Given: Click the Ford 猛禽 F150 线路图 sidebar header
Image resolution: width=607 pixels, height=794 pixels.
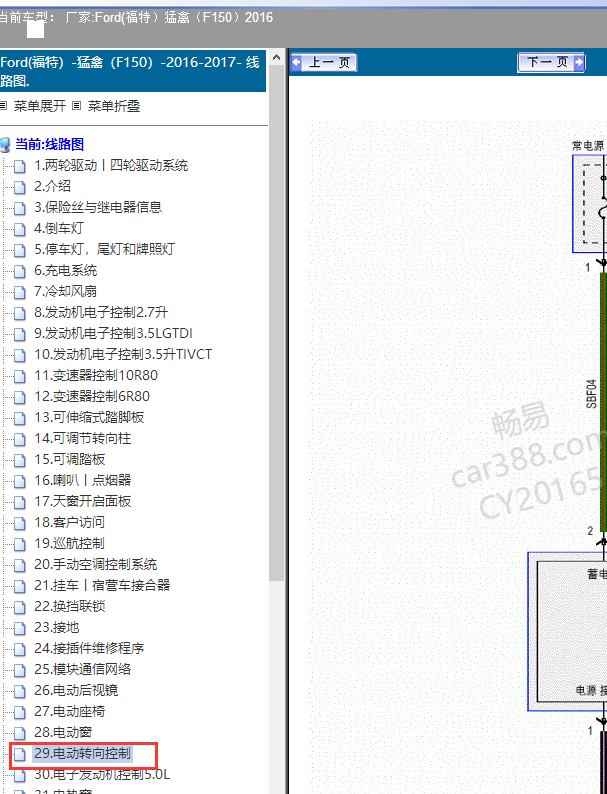Looking at the screenshot, I should tap(133, 71).
